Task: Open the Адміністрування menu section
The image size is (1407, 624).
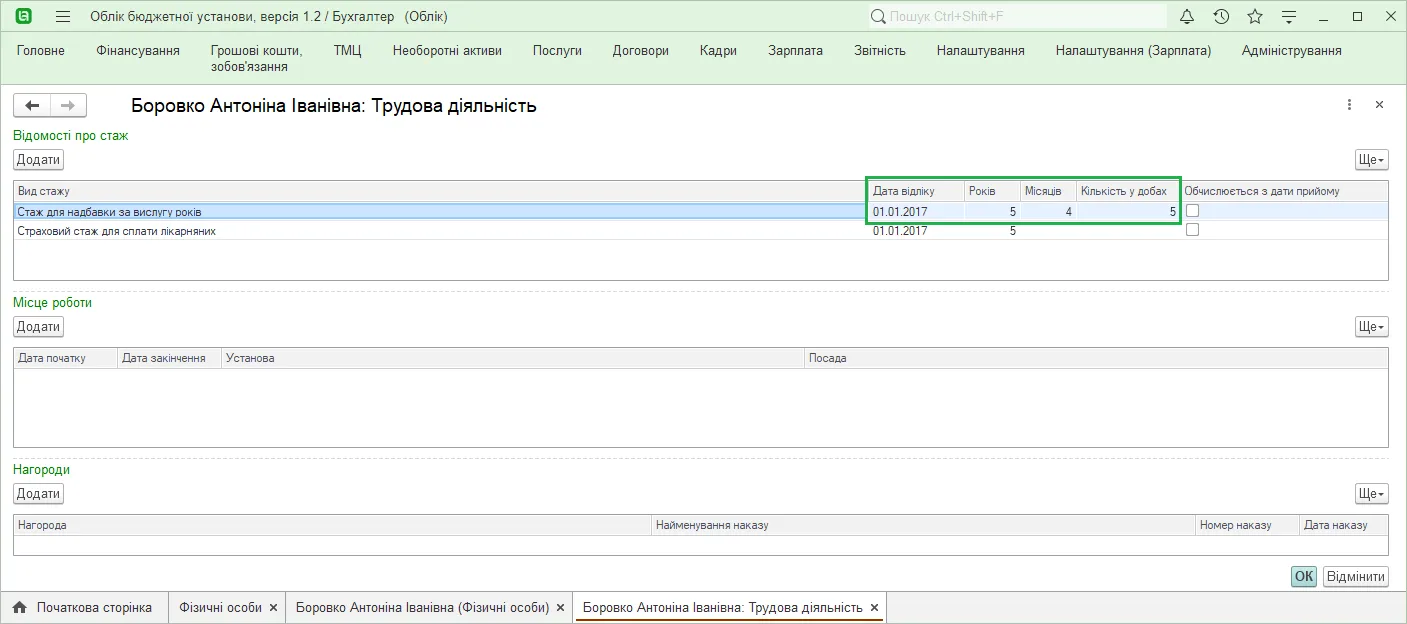Action: pos(1291,51)
